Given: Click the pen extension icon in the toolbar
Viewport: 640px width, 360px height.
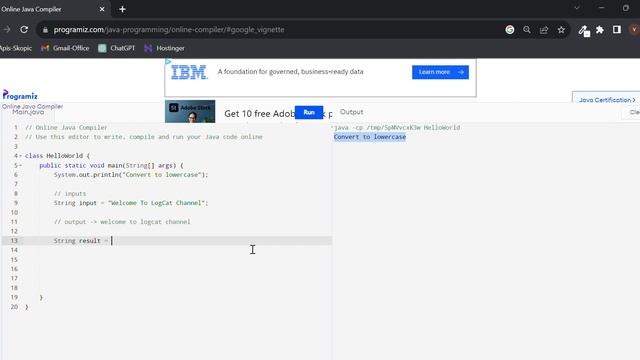Looking at the screenshot, I should coord(584,30).
